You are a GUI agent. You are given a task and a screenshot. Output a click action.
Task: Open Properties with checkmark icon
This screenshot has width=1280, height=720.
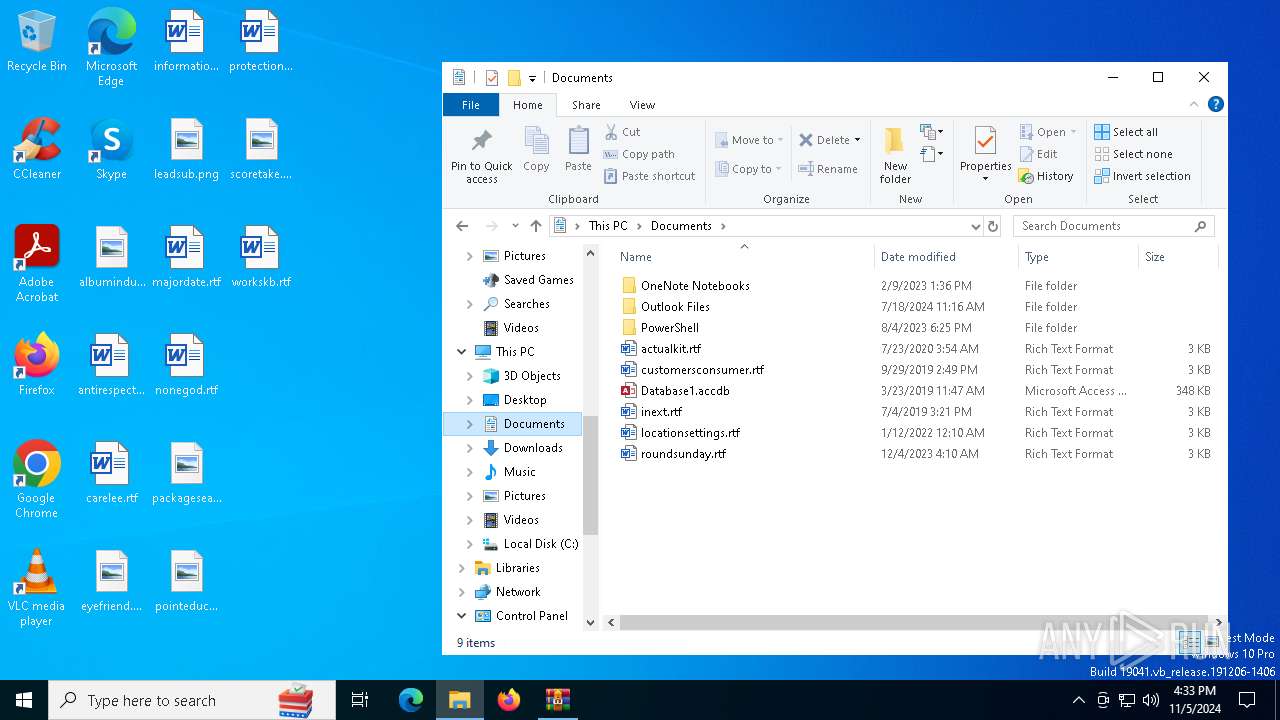[x=985, y=153]
